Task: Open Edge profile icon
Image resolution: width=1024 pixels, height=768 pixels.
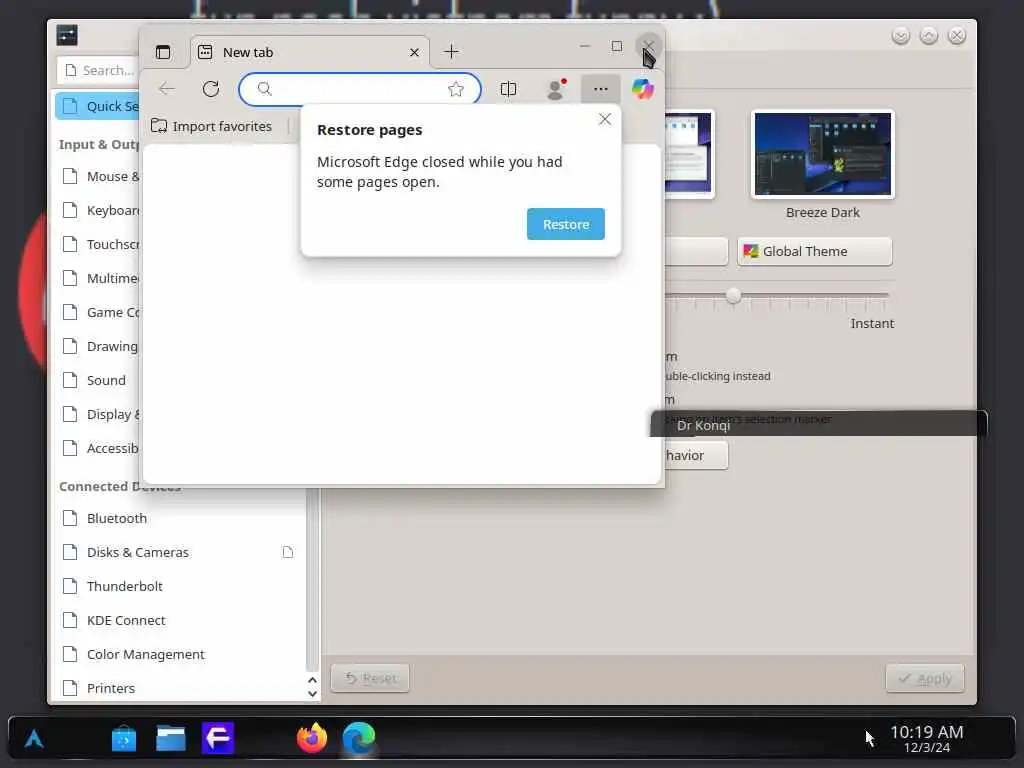Action: pyautogui.click(x=556, y=89)
